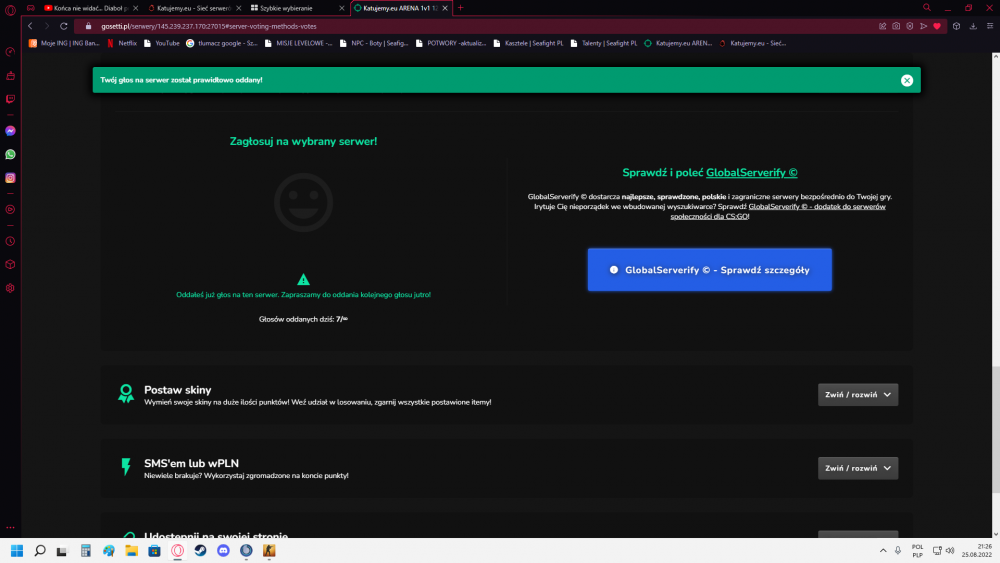Open the toolbar extensions cube icon

point(956,26)
